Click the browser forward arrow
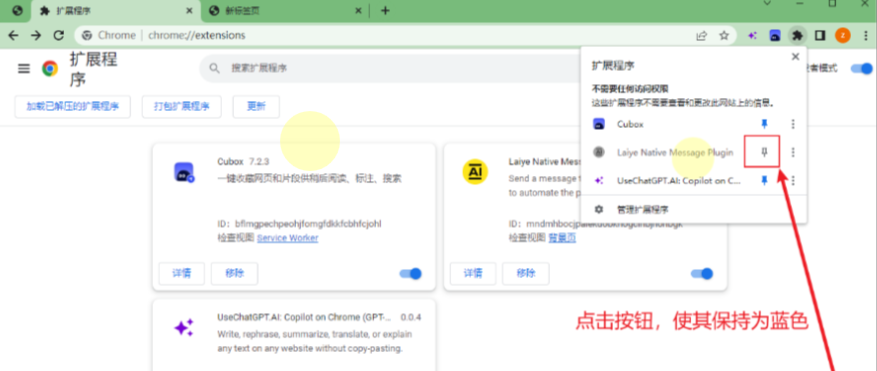The height and width of the screenshot is (371, 877). coord(36,35)
